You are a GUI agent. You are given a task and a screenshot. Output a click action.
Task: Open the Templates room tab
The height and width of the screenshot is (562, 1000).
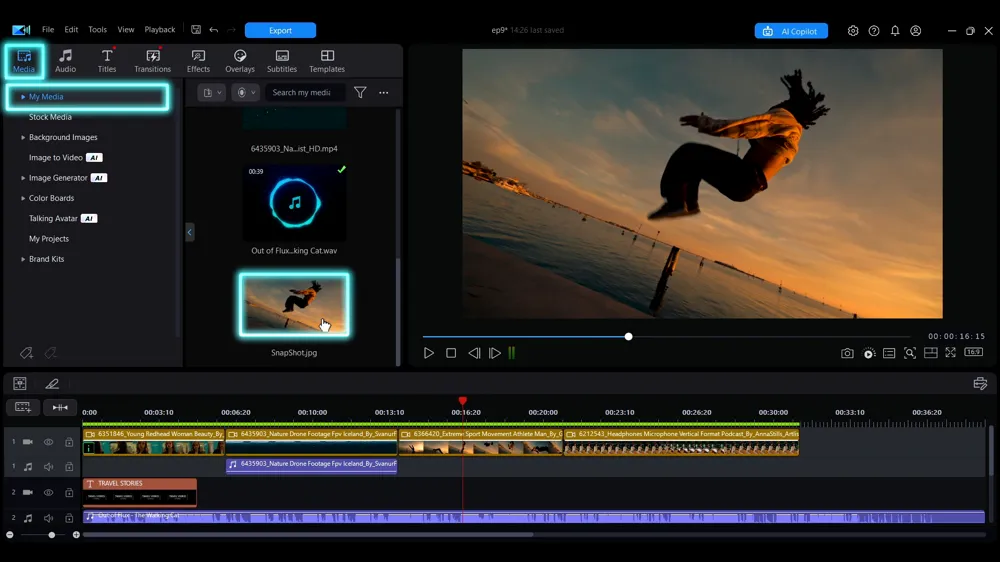327,61
